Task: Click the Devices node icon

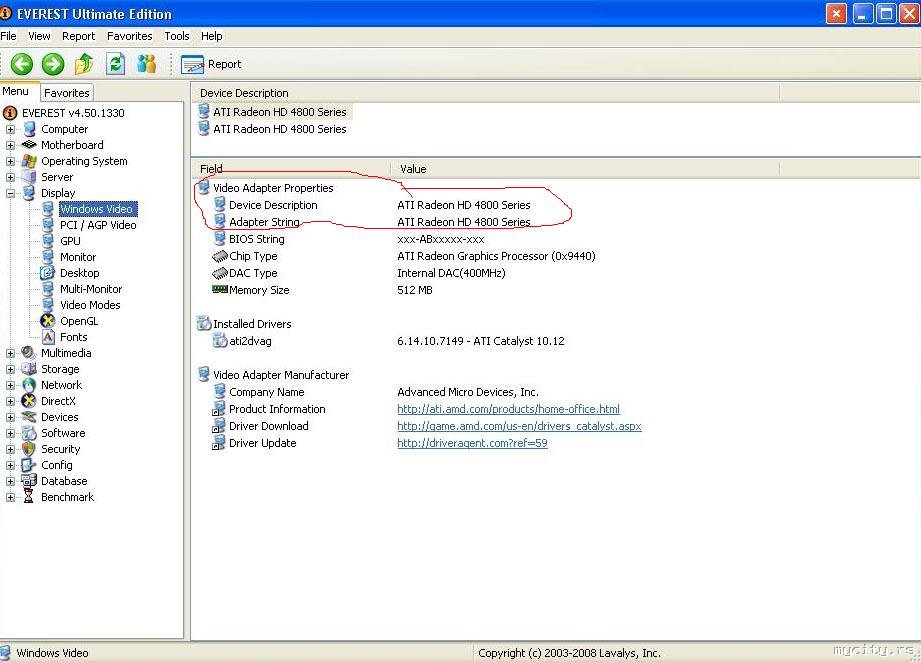Action: point(29,416)
